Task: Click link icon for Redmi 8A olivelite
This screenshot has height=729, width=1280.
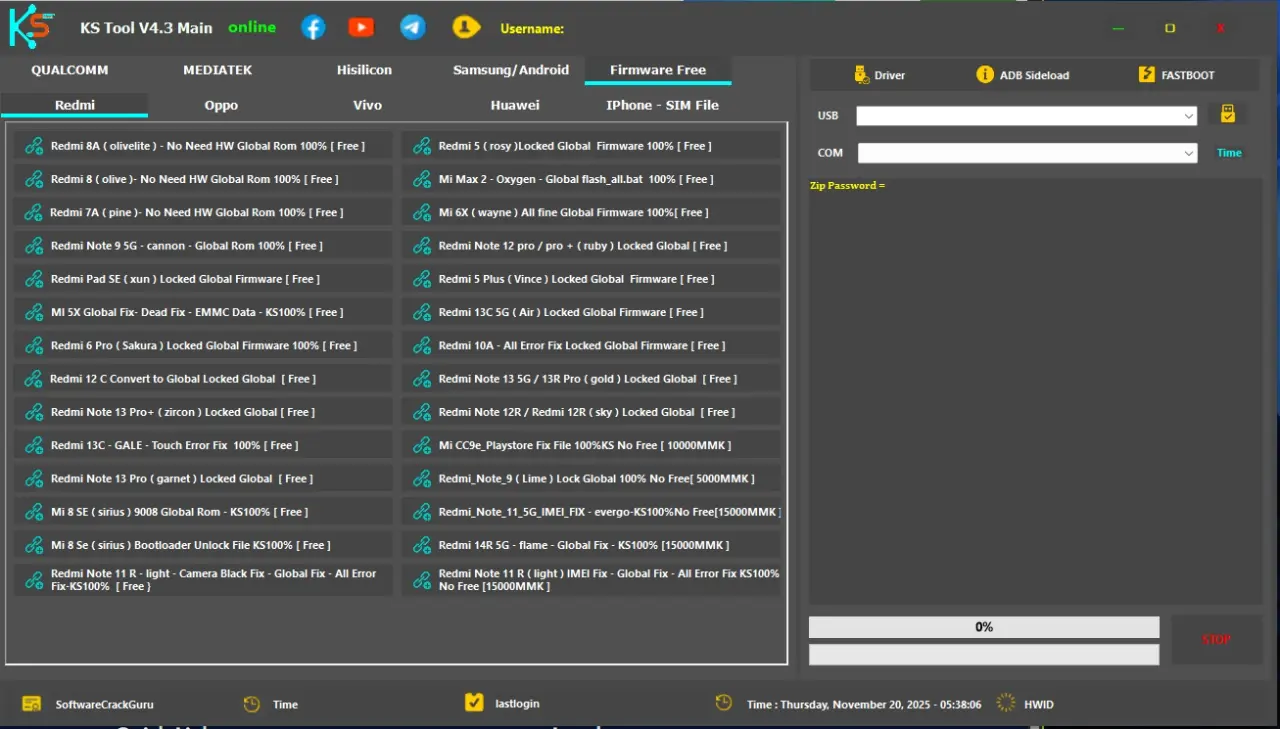Action: pos(34,146)
